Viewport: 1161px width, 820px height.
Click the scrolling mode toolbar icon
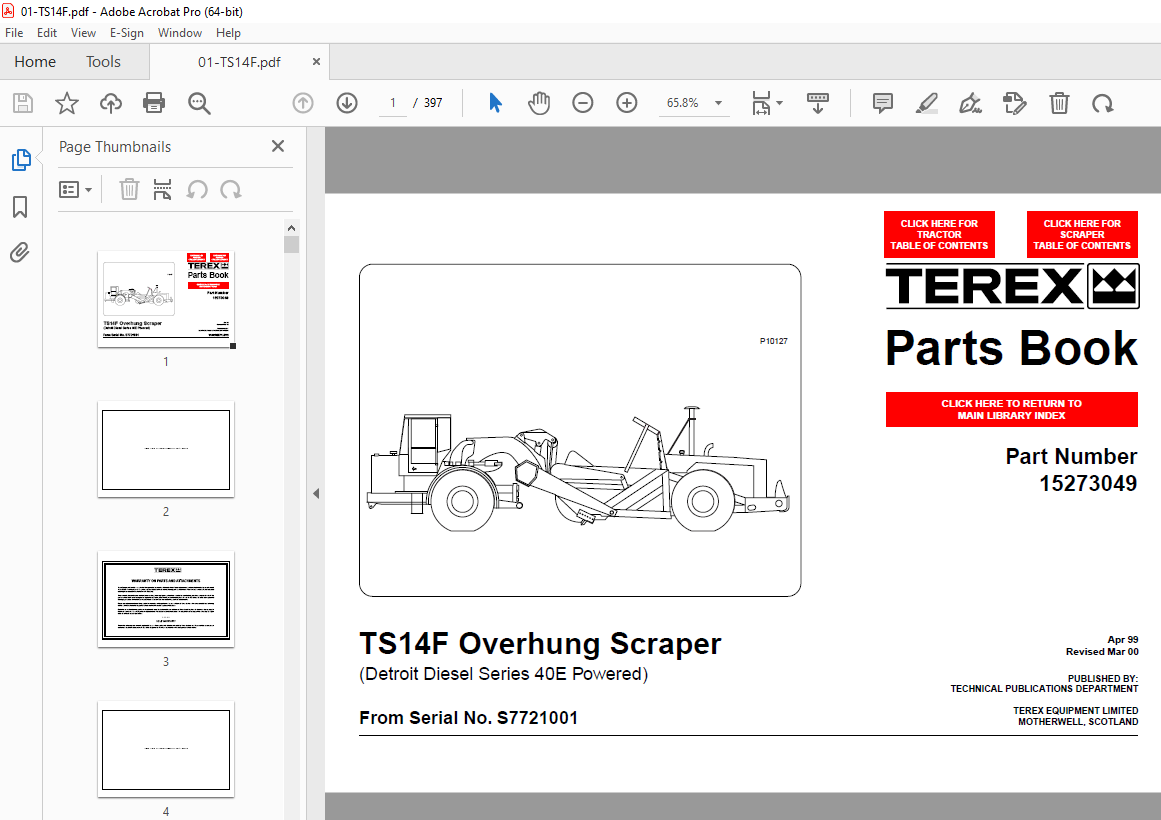(817, 103)
